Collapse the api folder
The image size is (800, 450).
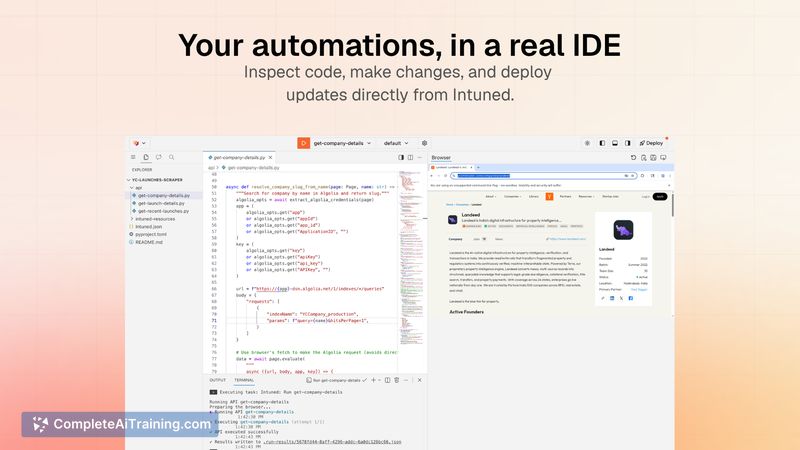coord(136,188)
